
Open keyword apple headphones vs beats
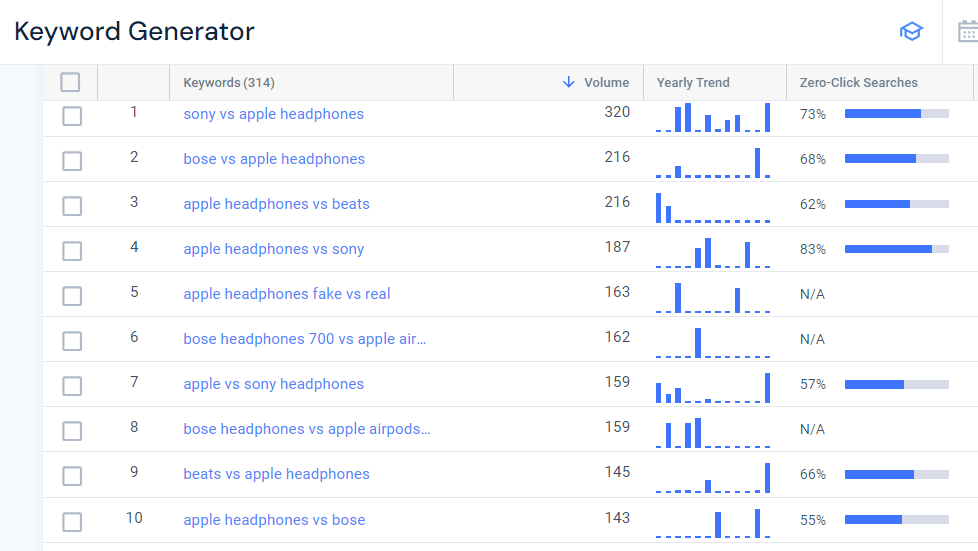coord(276,204)
